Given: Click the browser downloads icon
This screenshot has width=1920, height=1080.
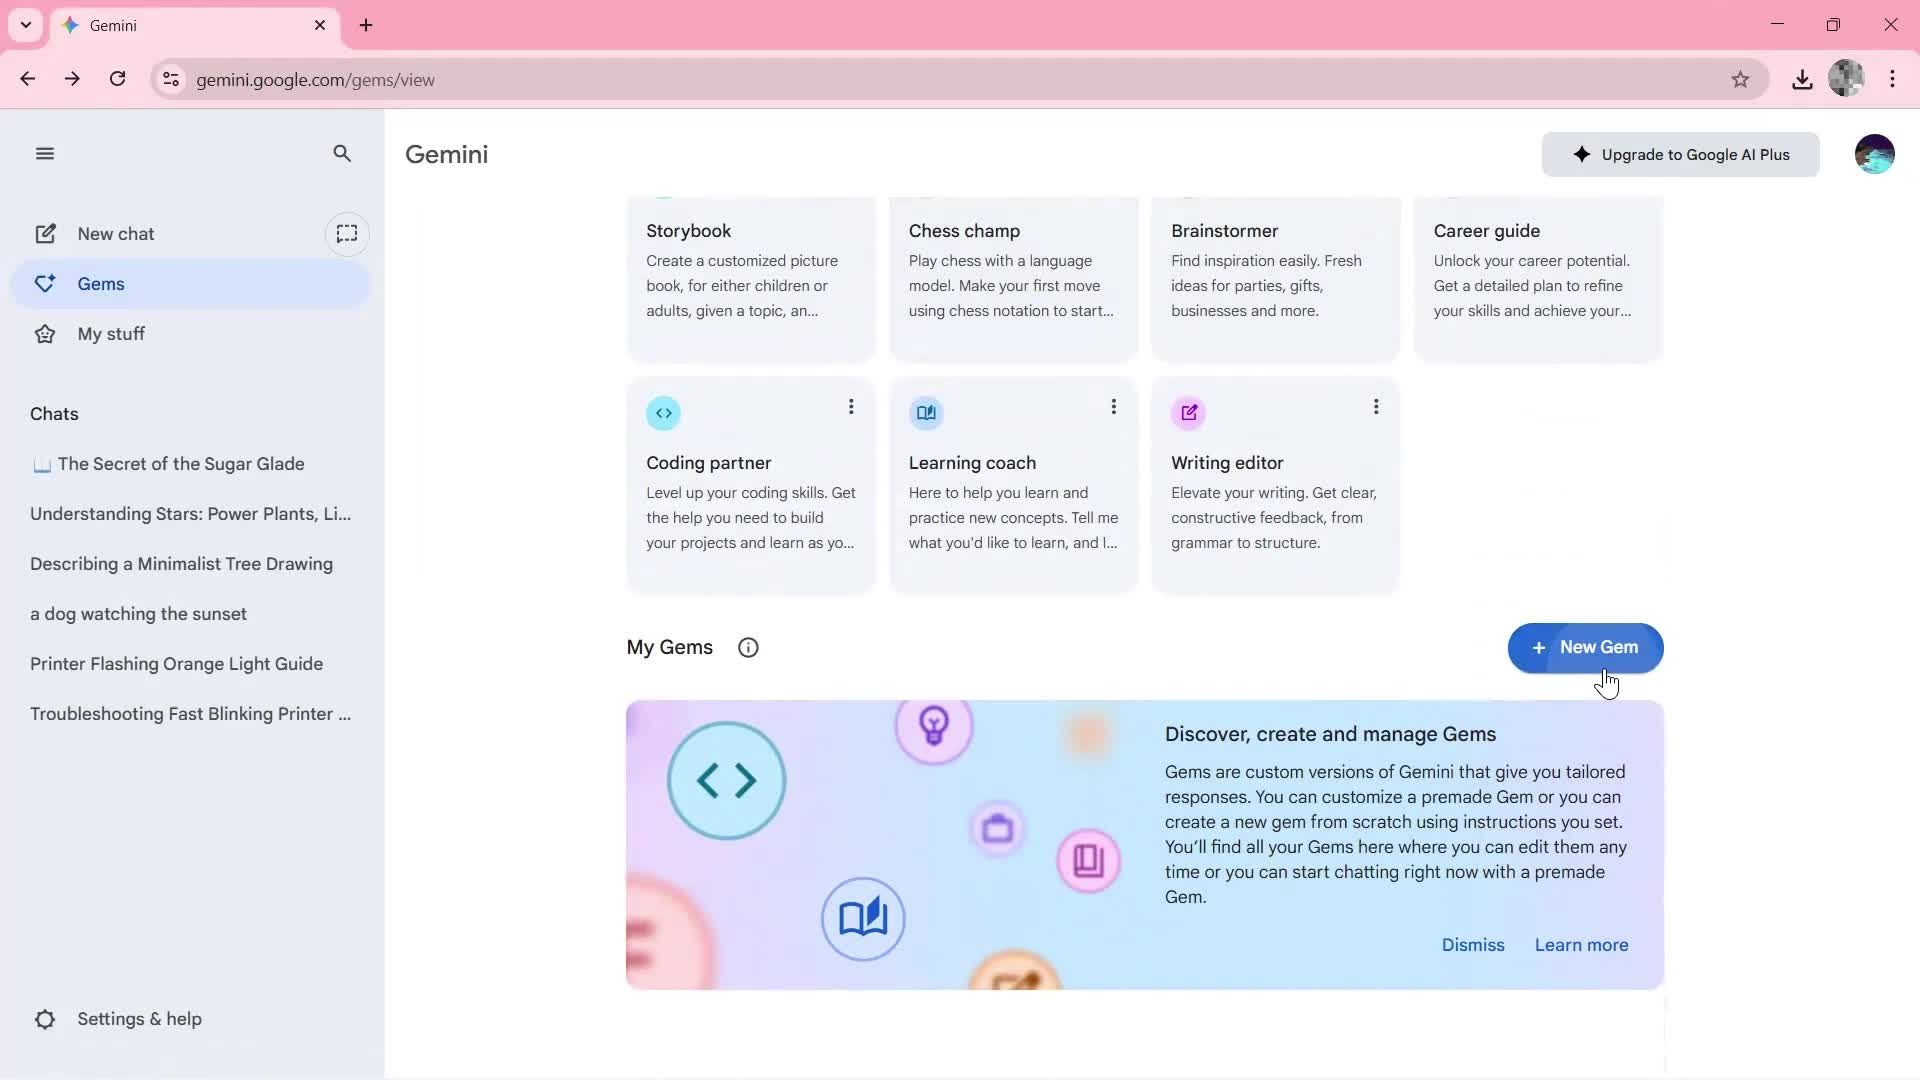Looking at the screenshot, I should [1802, 79].
